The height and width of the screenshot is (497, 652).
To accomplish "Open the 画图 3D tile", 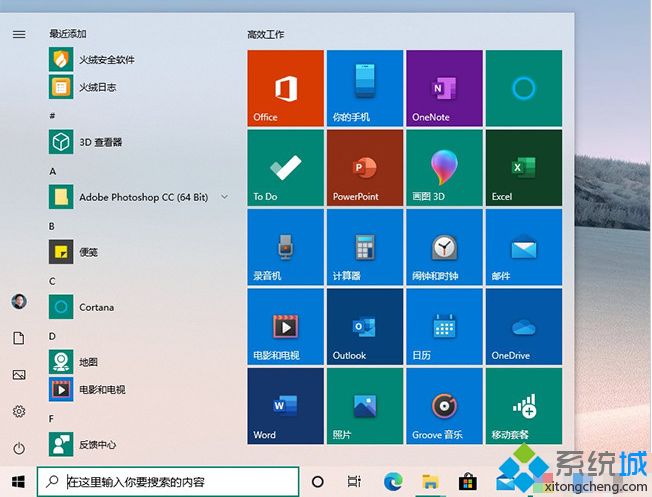I will pos(444,168).
